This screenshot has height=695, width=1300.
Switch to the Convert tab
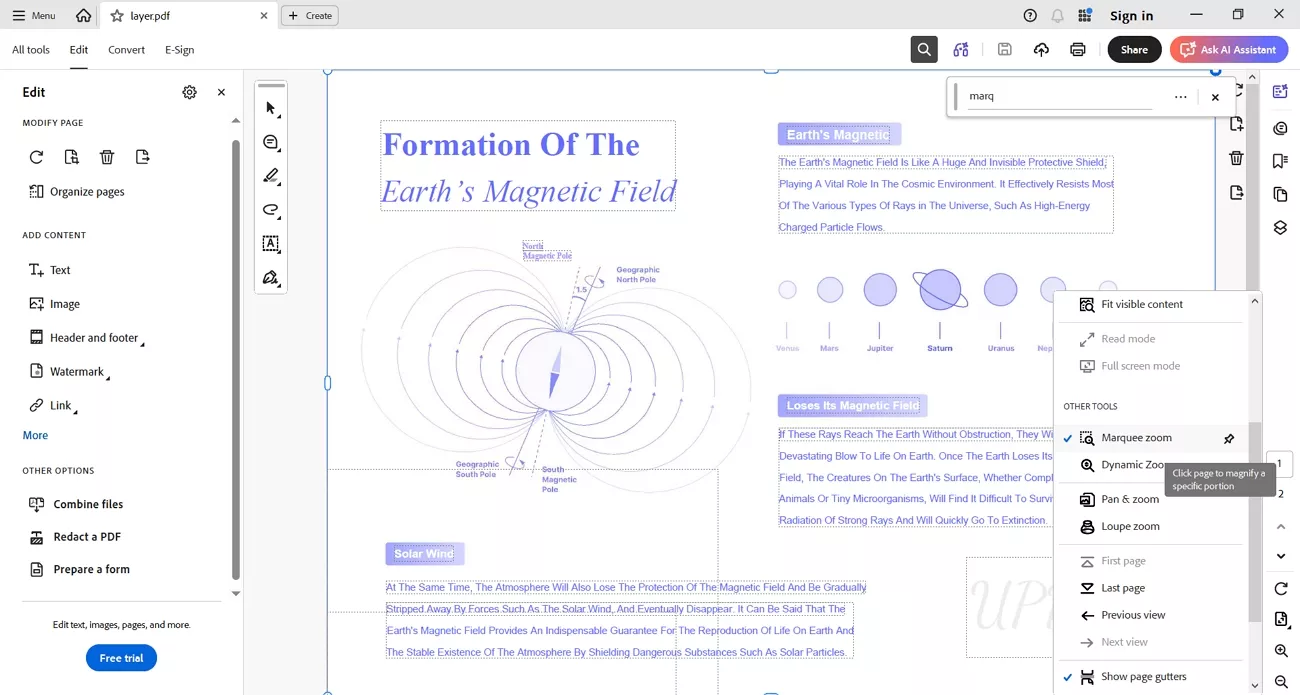126,49
